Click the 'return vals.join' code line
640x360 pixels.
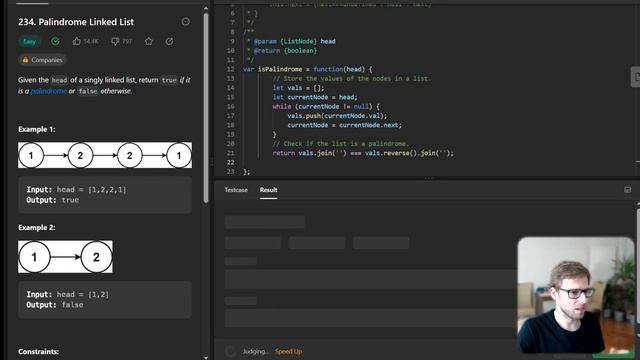point(363,153)
